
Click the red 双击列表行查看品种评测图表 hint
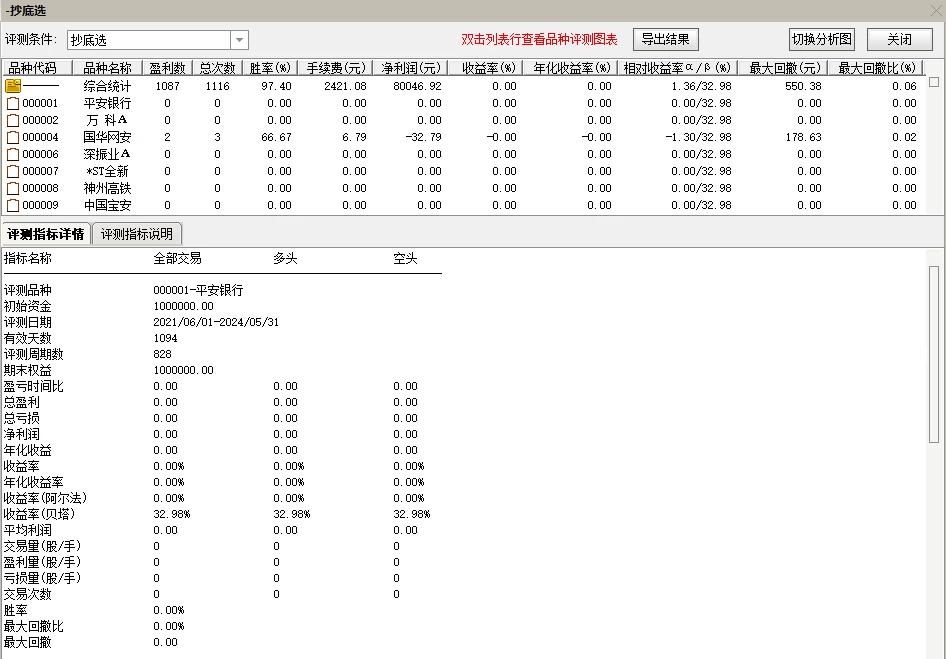539,40
